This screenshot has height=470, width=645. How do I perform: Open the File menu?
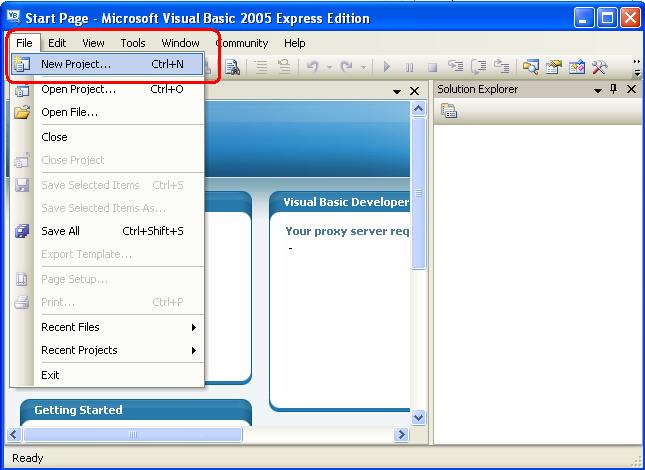(24, 43)
